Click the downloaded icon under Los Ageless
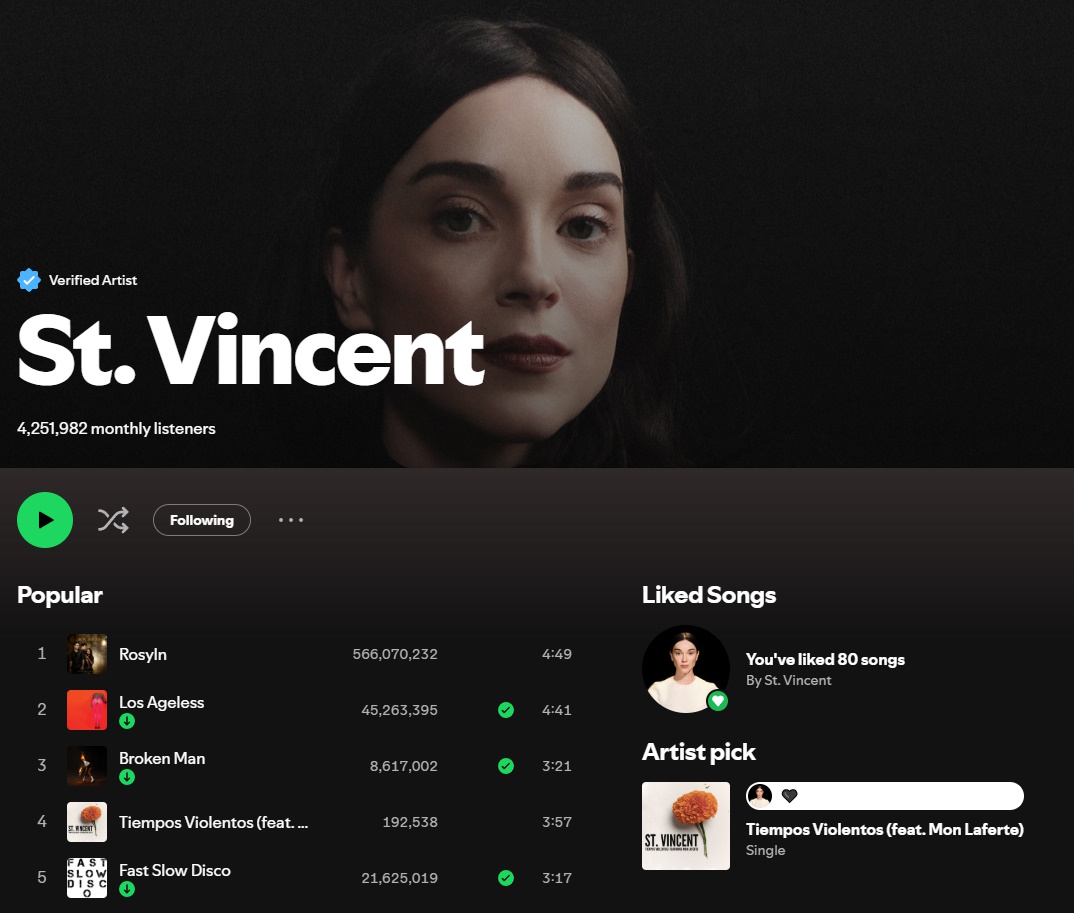Image resolution: width=1074 pixels, height=913 pixels. click(x=127, y=721)
